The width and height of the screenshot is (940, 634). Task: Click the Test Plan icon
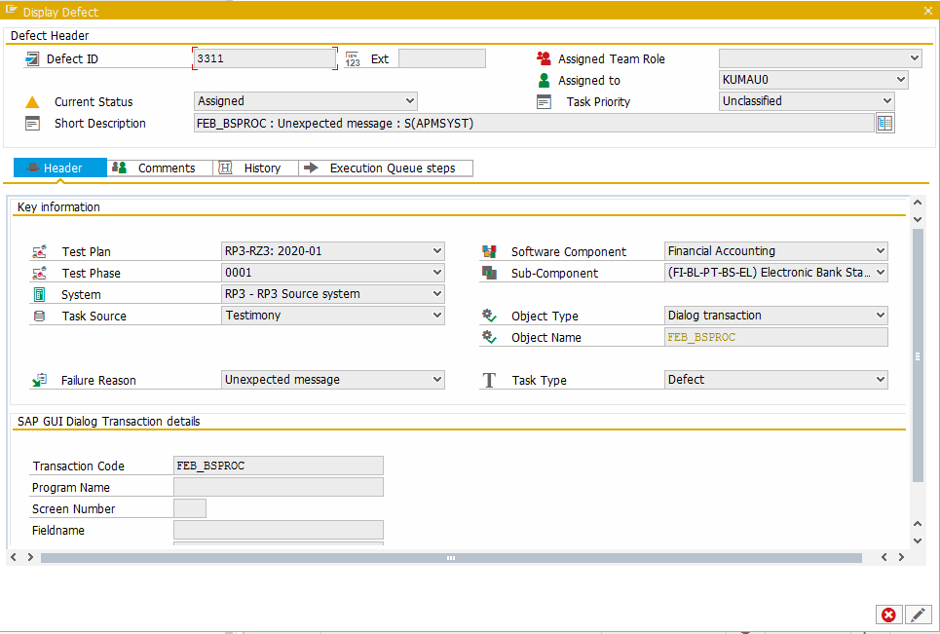pos(39,252)
